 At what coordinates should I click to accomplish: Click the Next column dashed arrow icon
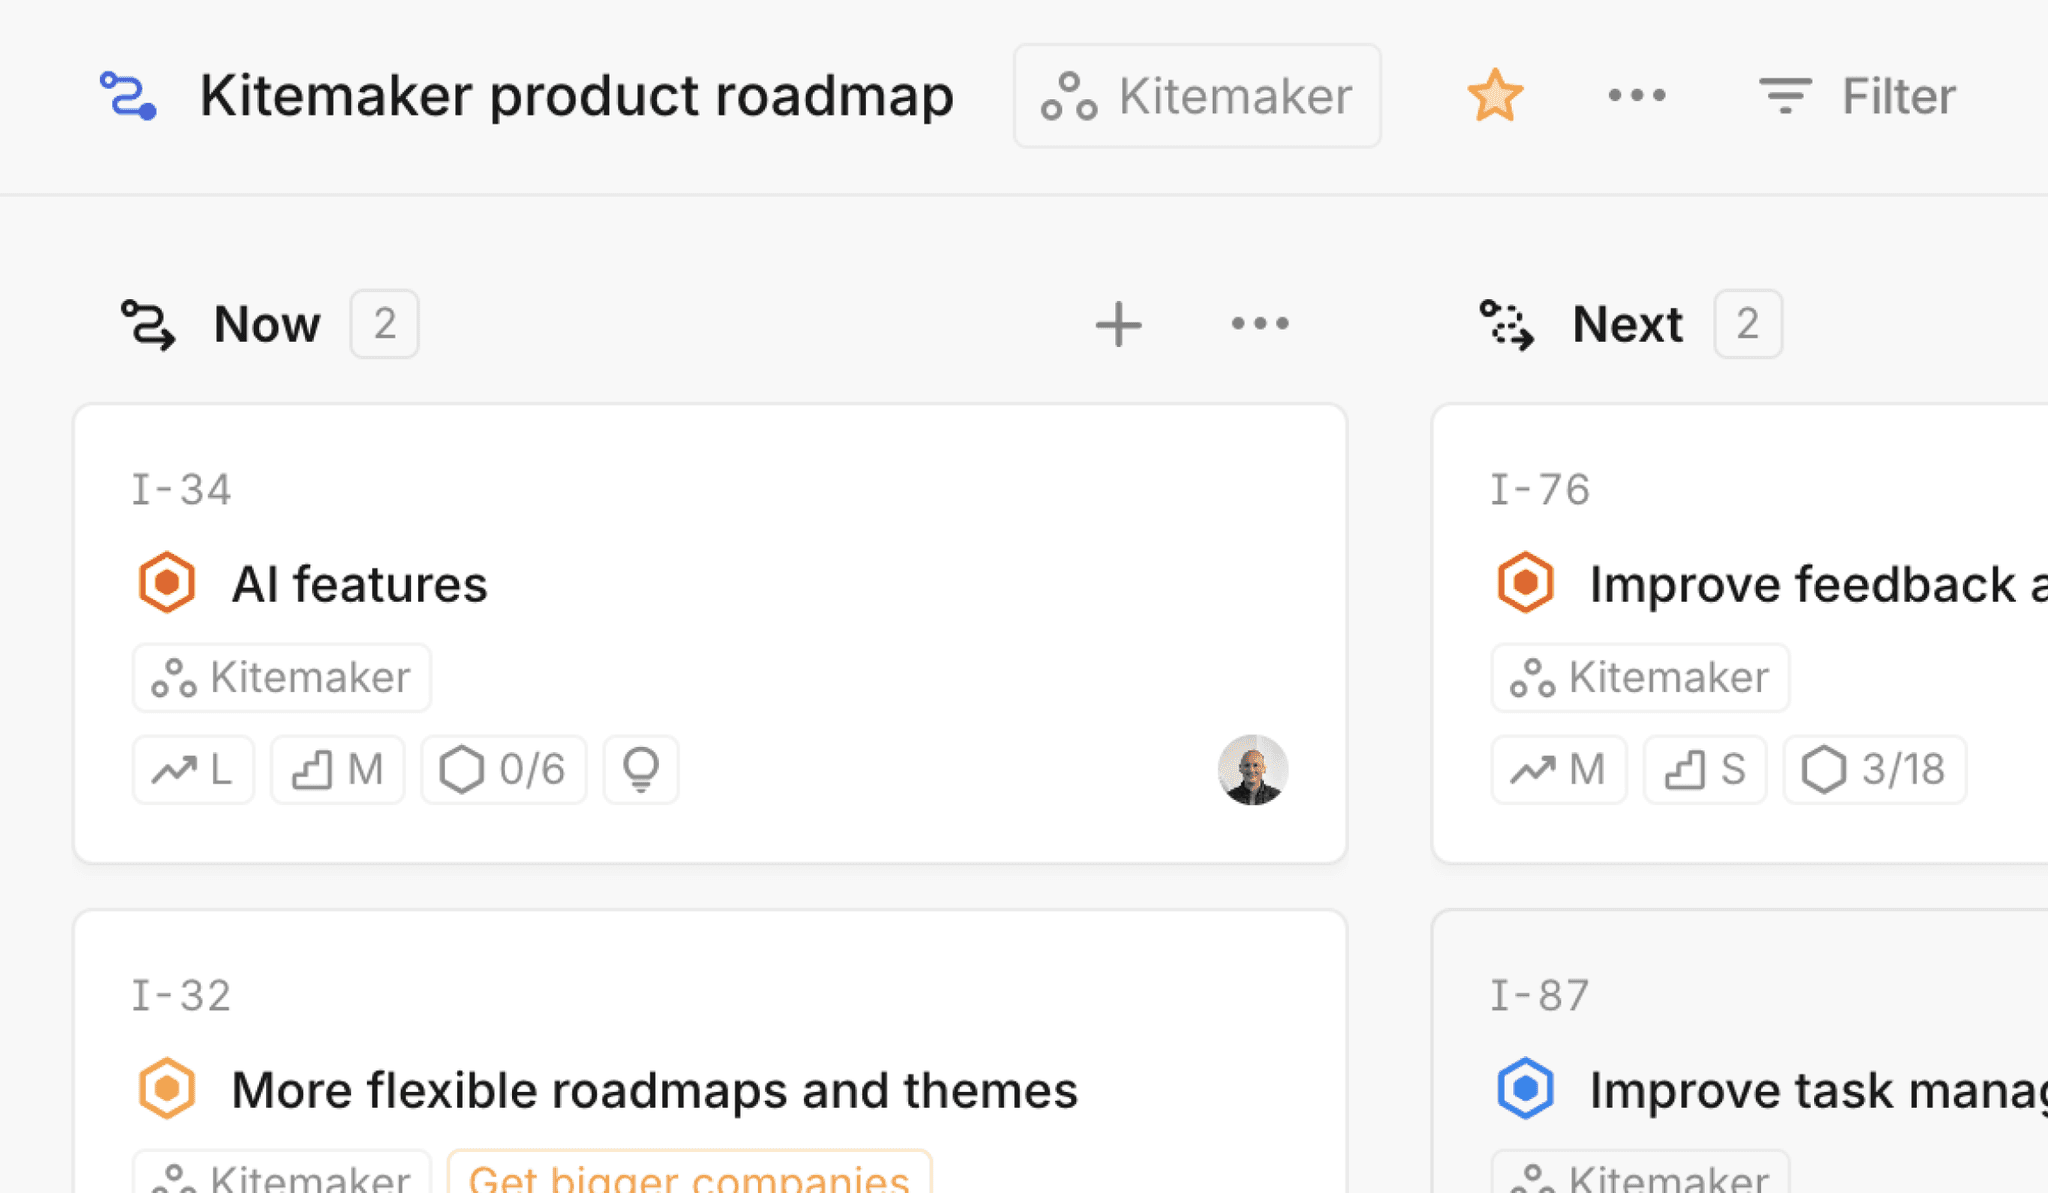[1506, 324]
